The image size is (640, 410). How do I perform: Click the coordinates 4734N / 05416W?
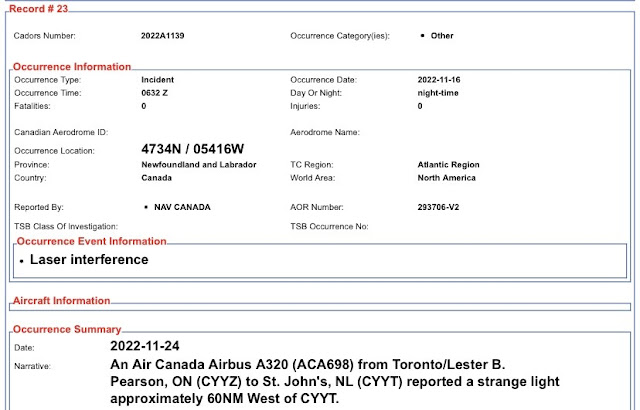point(193,150)
